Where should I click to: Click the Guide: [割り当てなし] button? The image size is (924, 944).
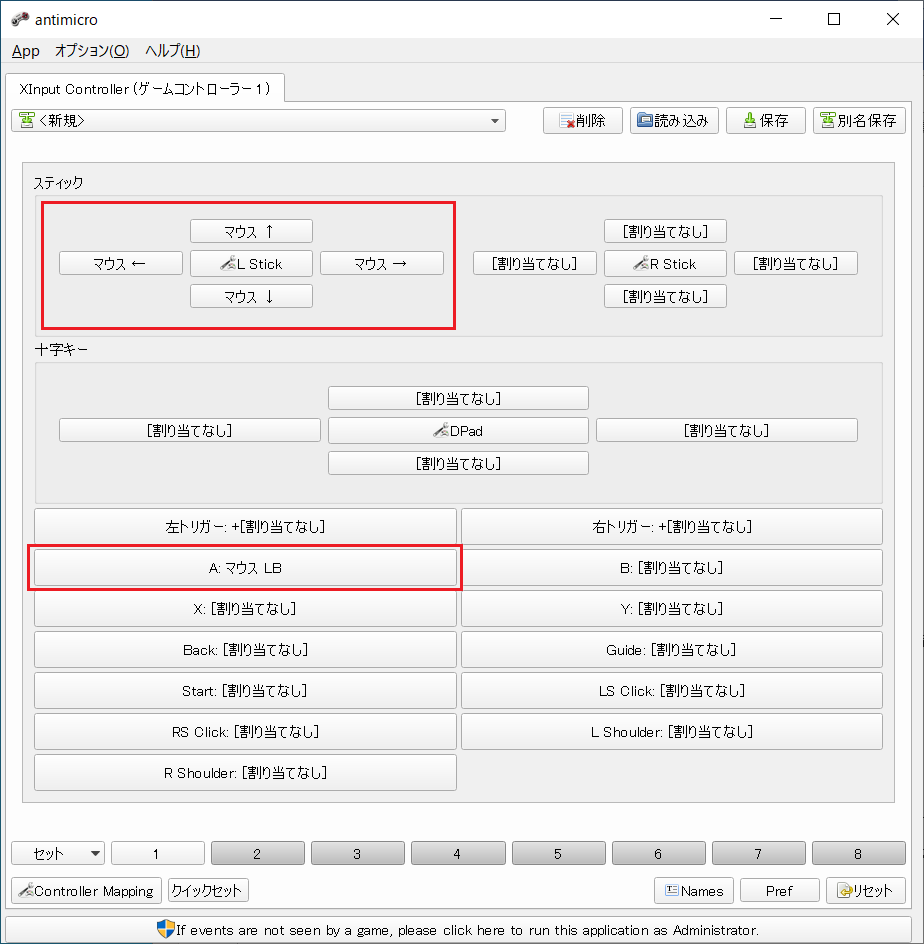coord(672,650)
